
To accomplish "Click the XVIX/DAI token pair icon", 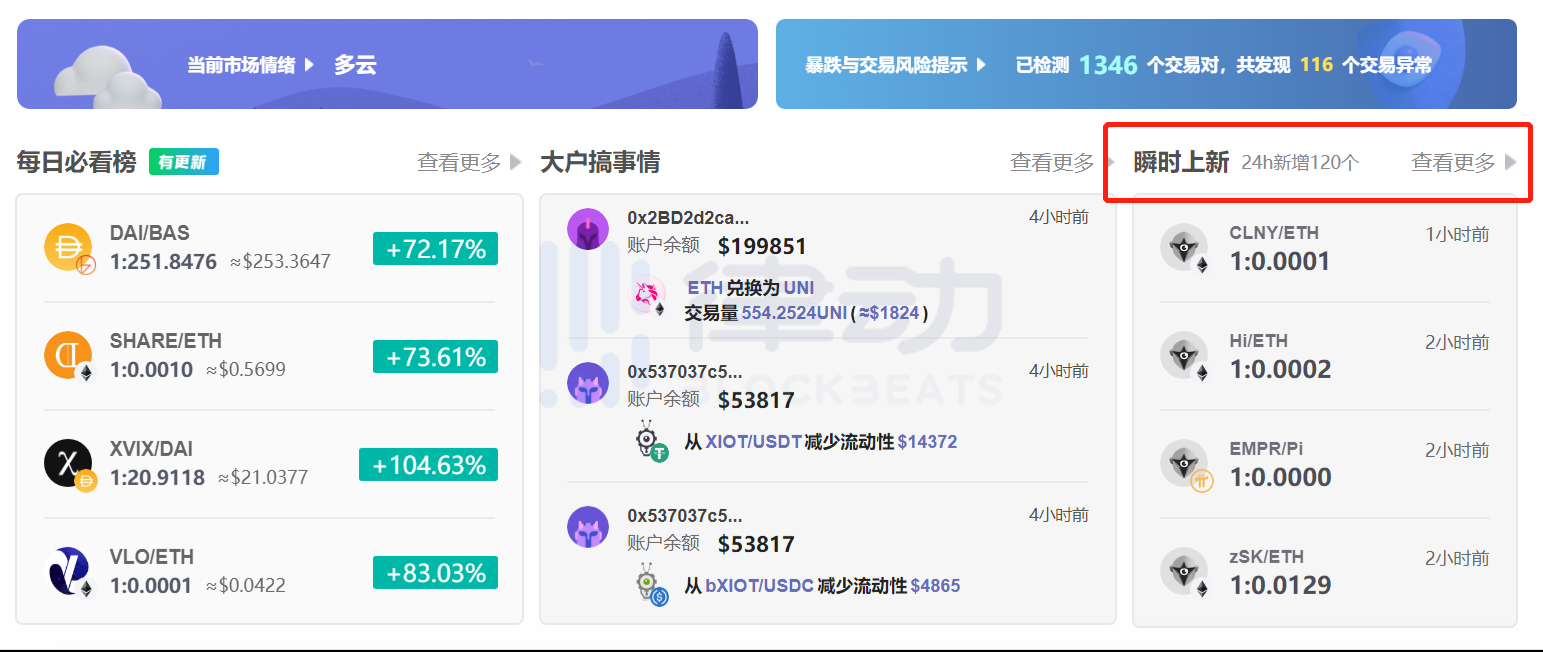I will [x=70, y=465].
